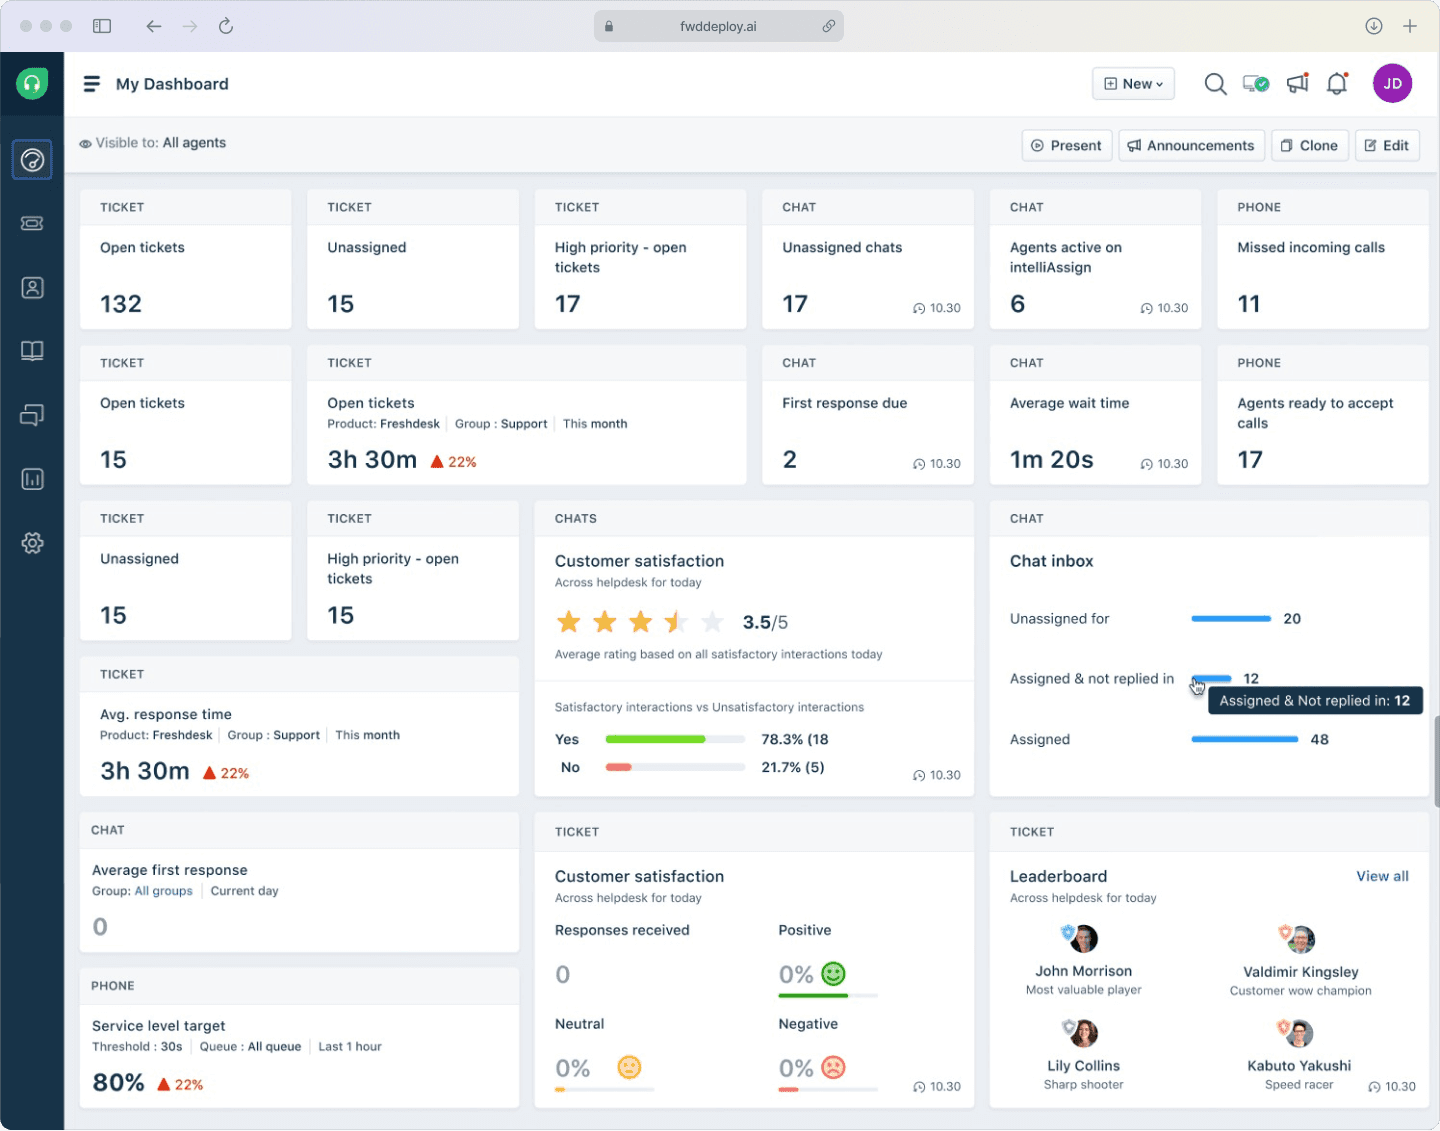Viewport: 1440px width, 1131px height.
Task: Click the red No satisfaction bar
Action: 619,768
